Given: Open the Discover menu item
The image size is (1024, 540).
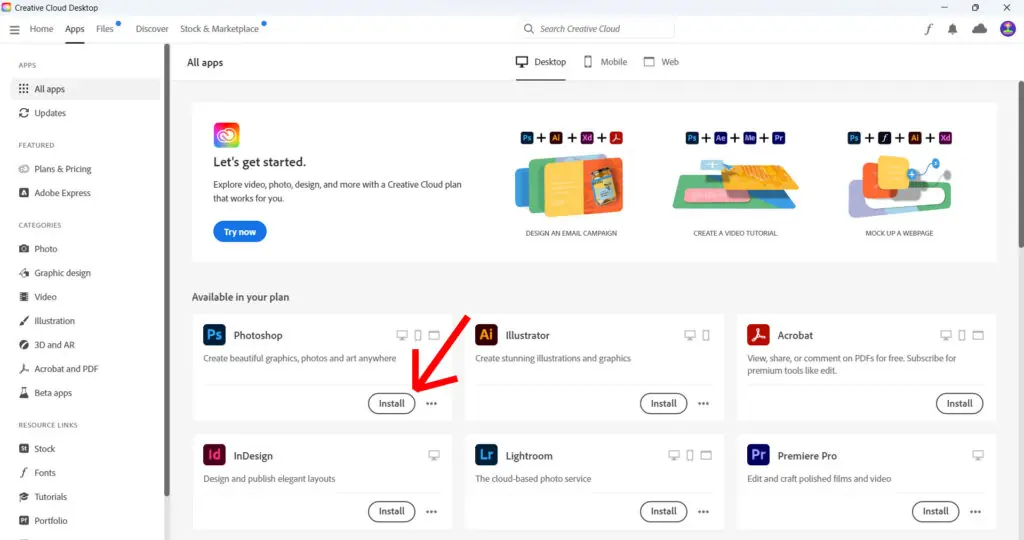Looking at the screenshot, I should [x=152, y=29].
